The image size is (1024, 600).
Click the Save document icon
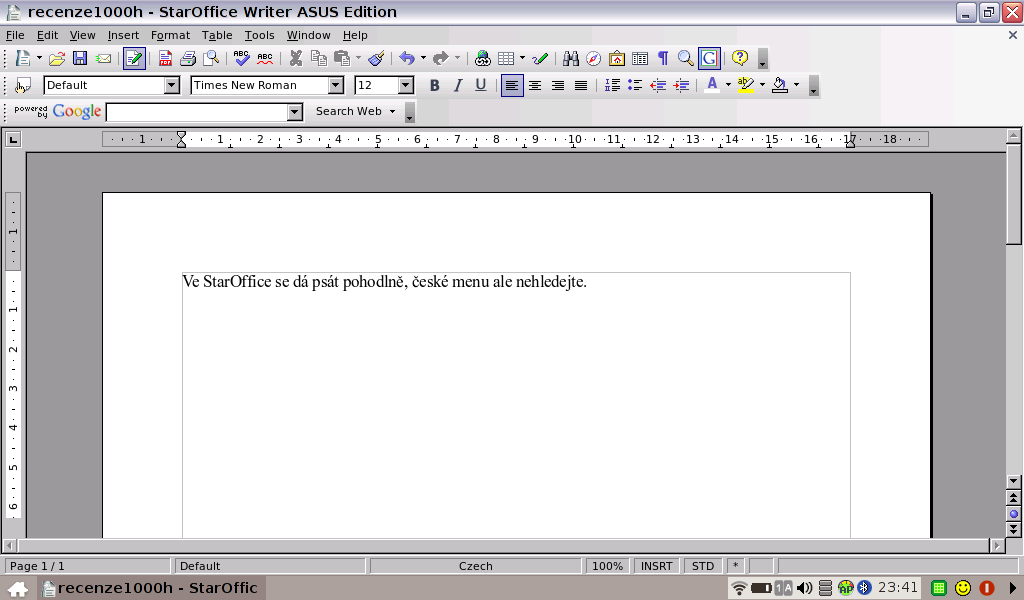[80, 58]
